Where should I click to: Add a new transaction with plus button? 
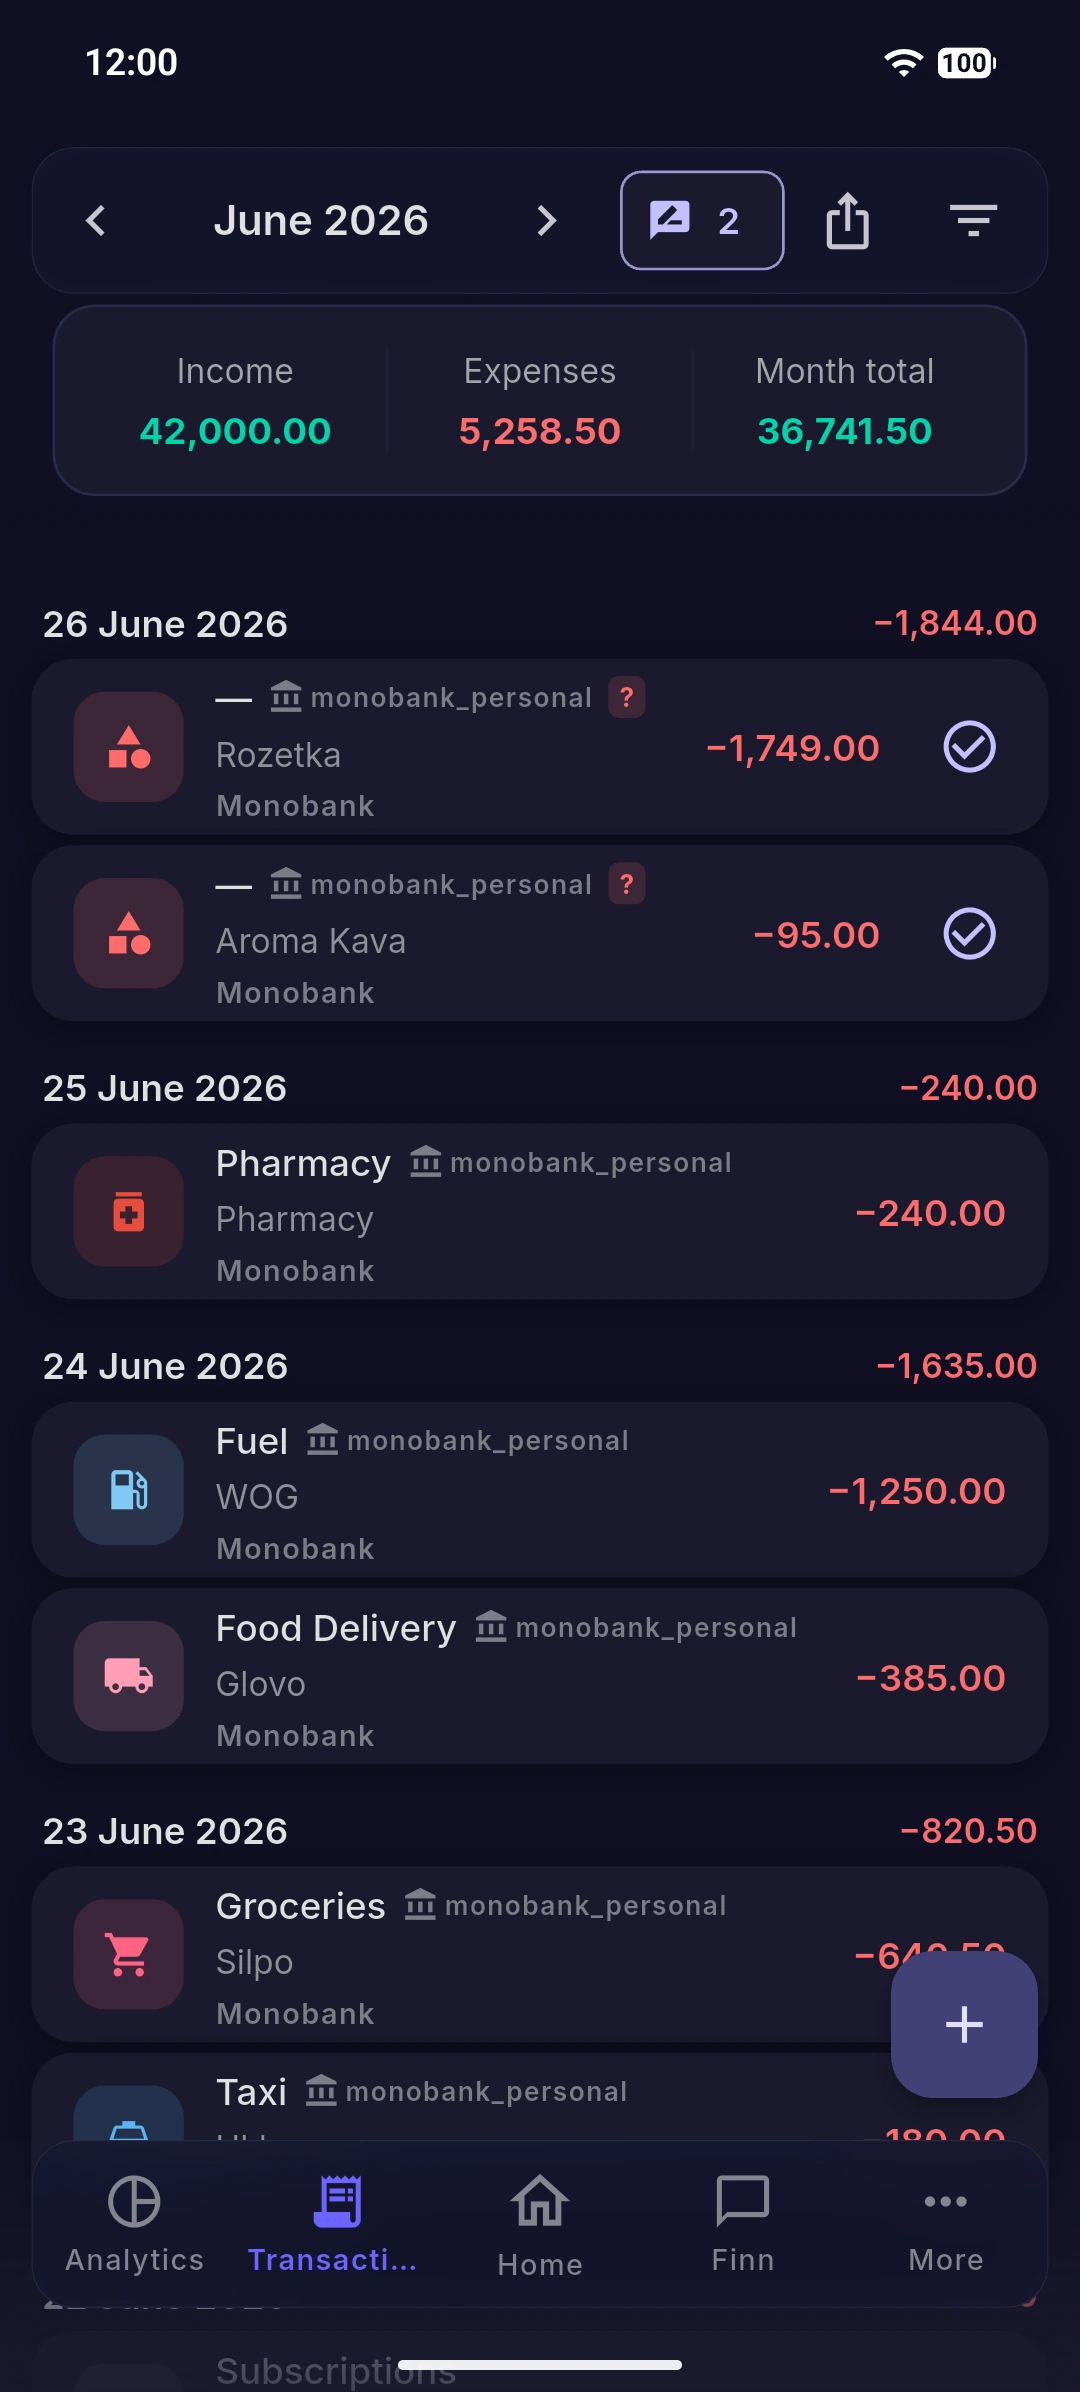pos(964,2024)
